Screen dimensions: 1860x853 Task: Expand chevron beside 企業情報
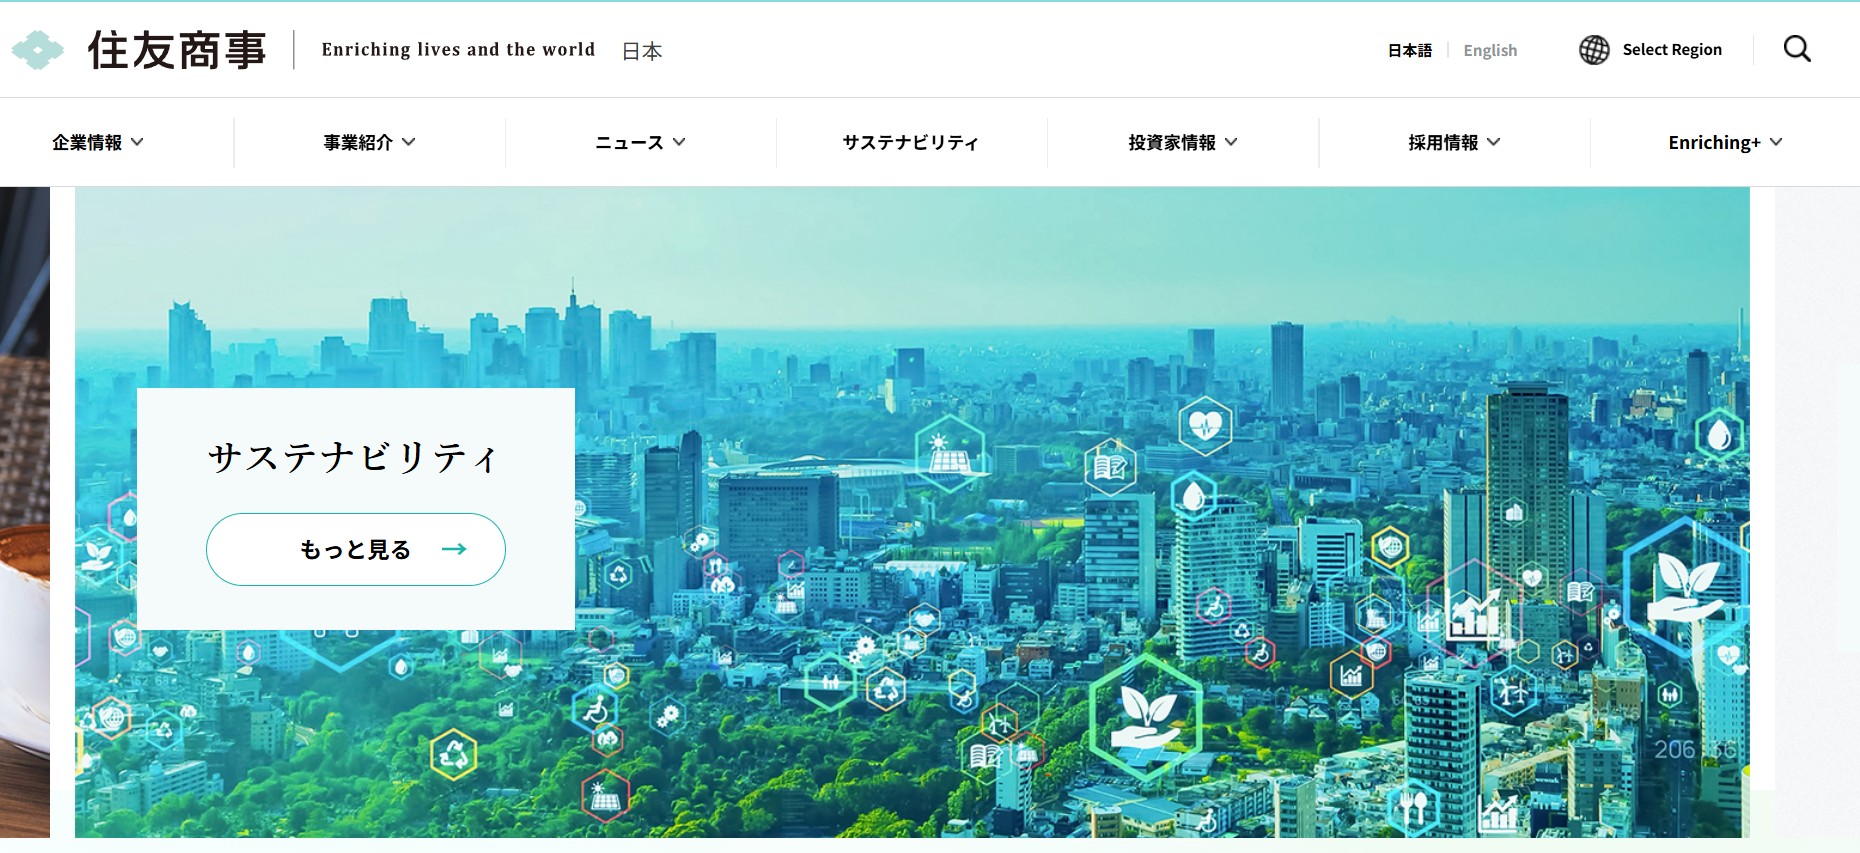(137, 142)
